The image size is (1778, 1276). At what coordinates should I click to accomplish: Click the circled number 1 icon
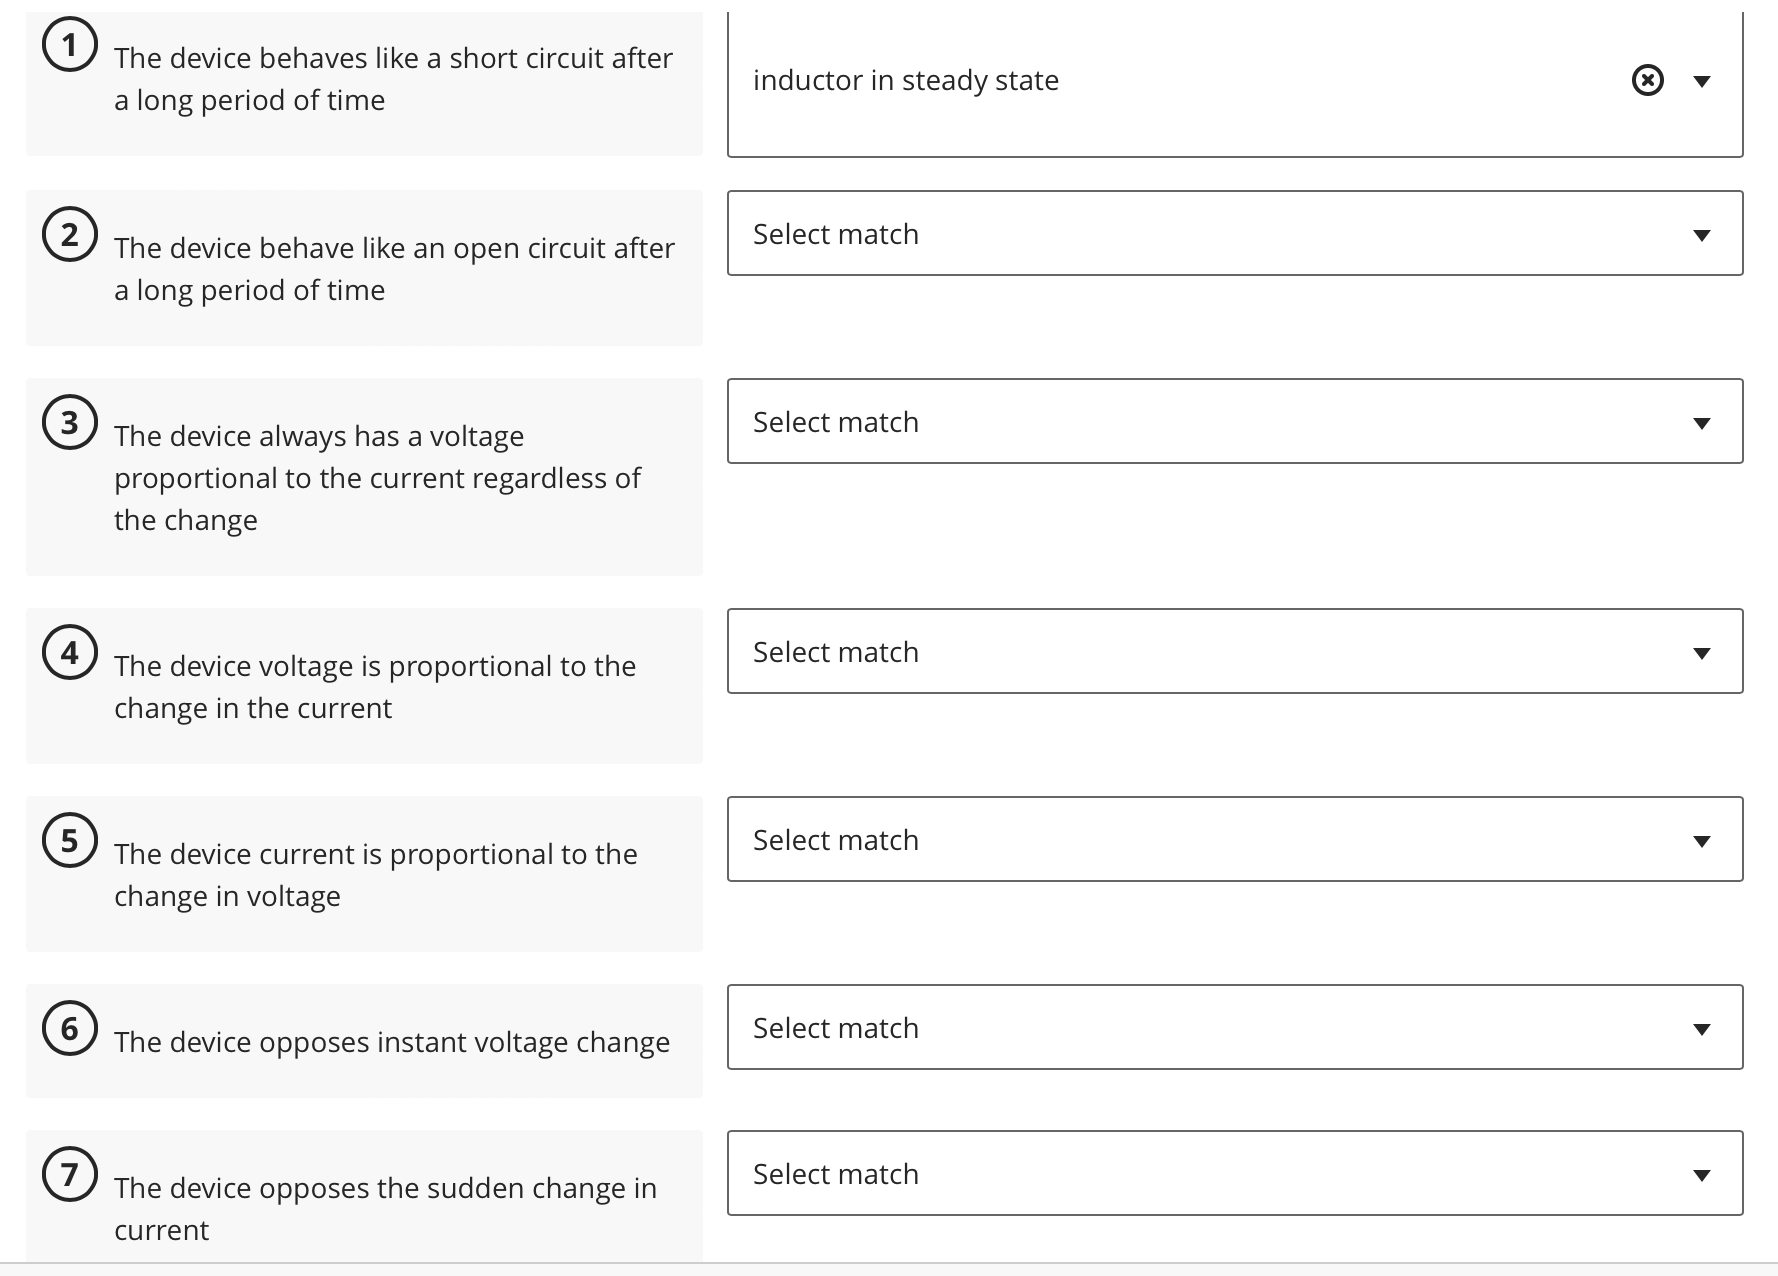(x=69, y=45)
